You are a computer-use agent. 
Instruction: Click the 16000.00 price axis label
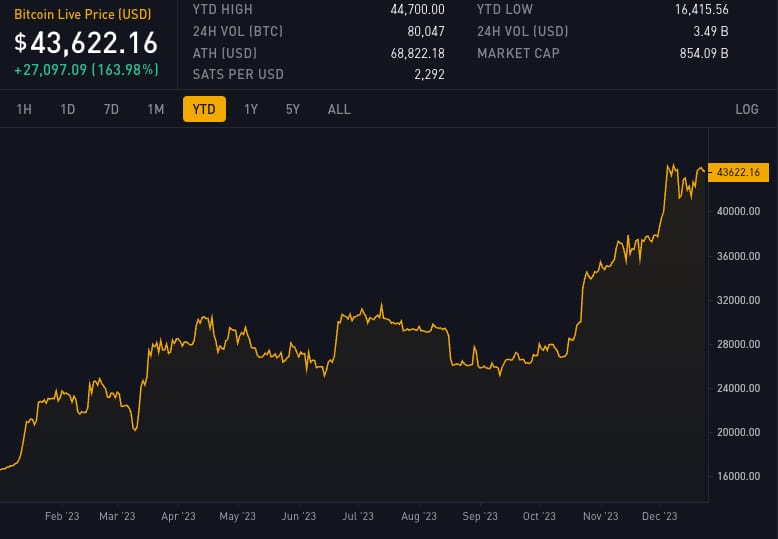tap(738, 476)
